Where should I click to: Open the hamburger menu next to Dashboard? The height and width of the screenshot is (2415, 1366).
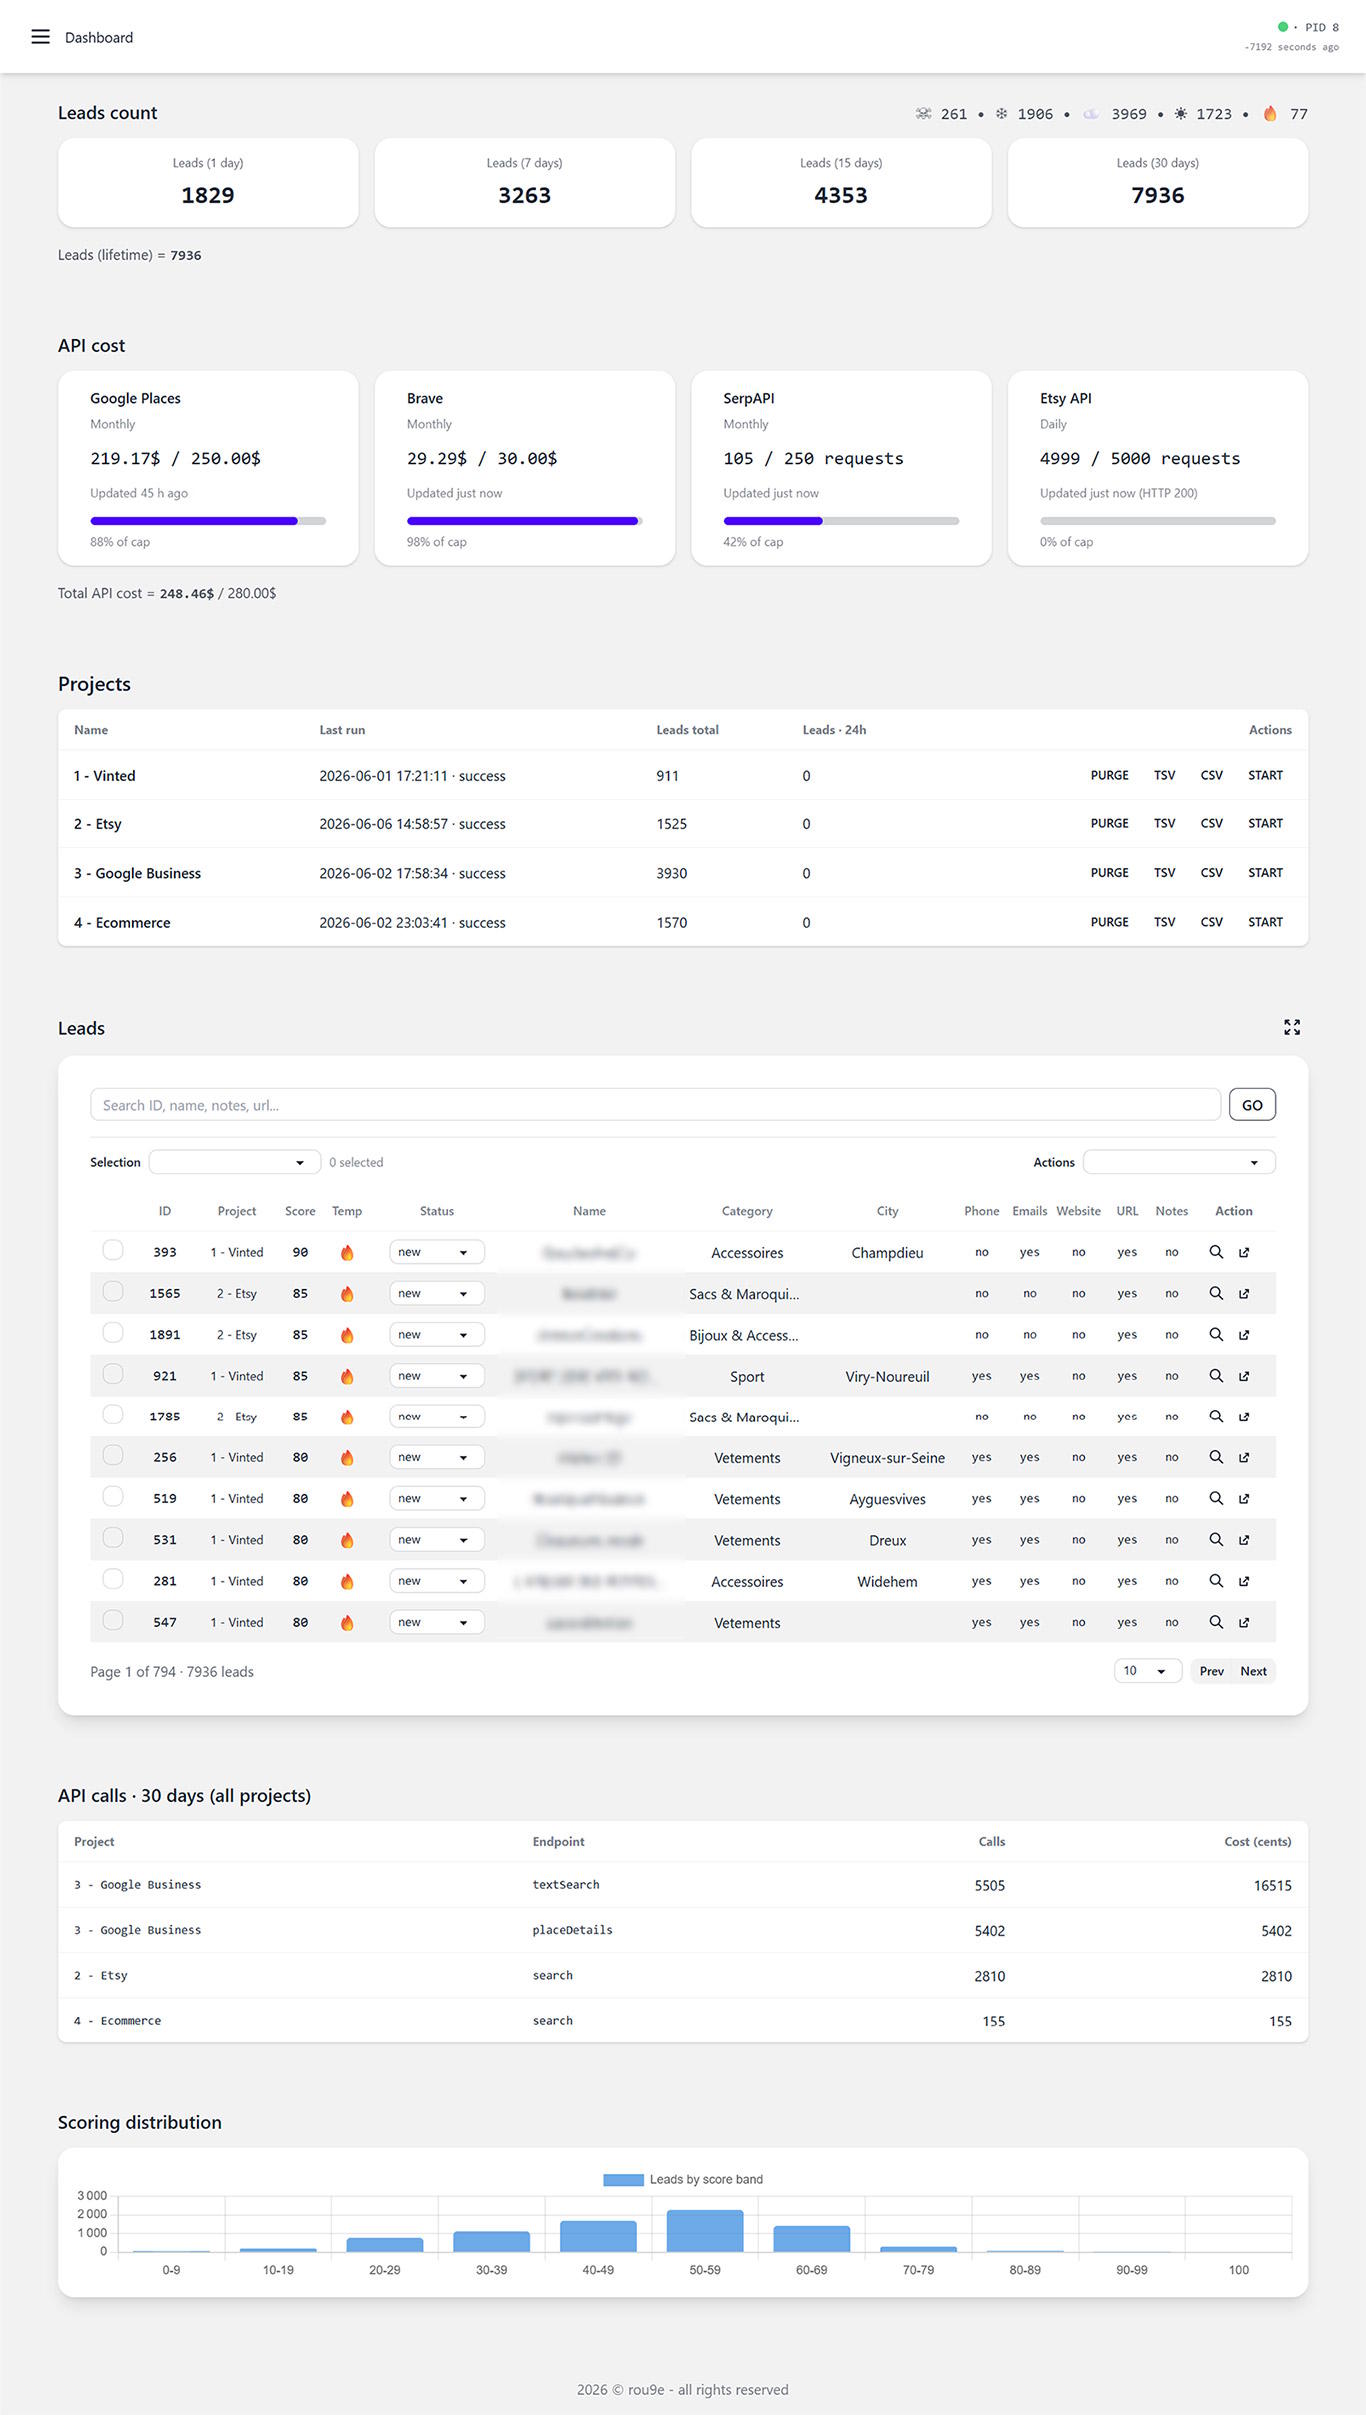click(x=40, y=37)
